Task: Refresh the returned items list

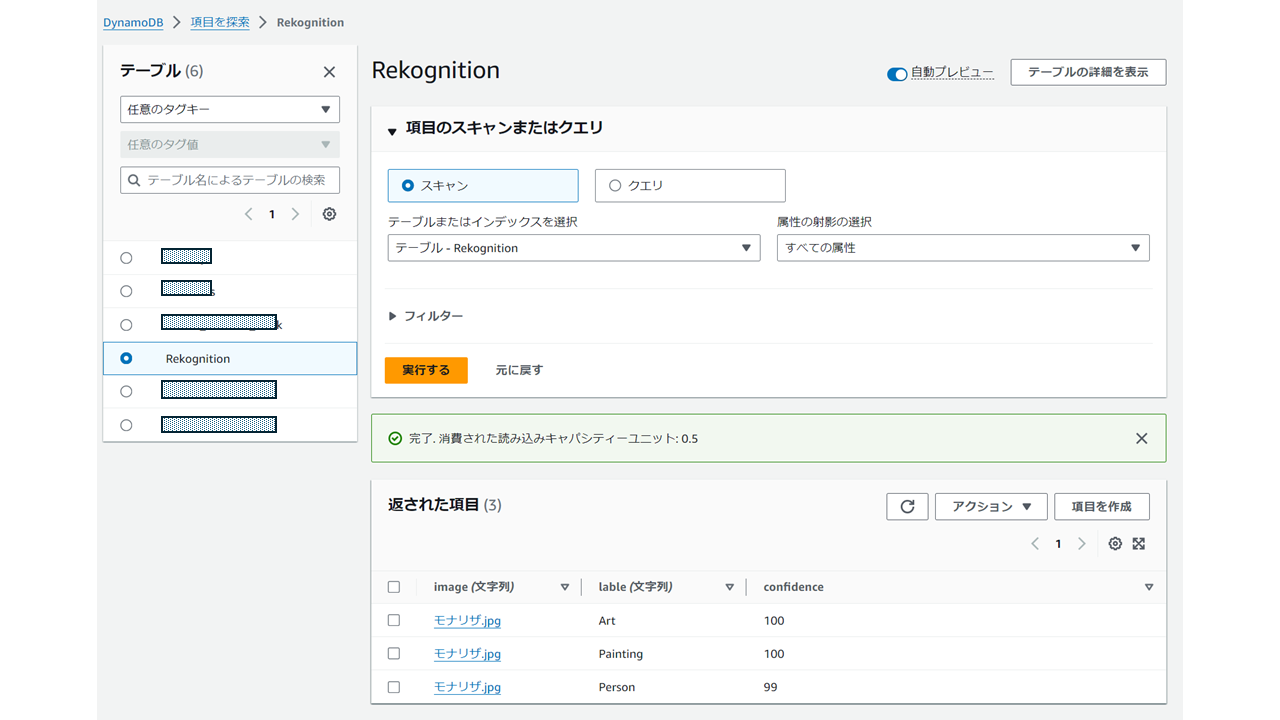Action: click(907, 506)
